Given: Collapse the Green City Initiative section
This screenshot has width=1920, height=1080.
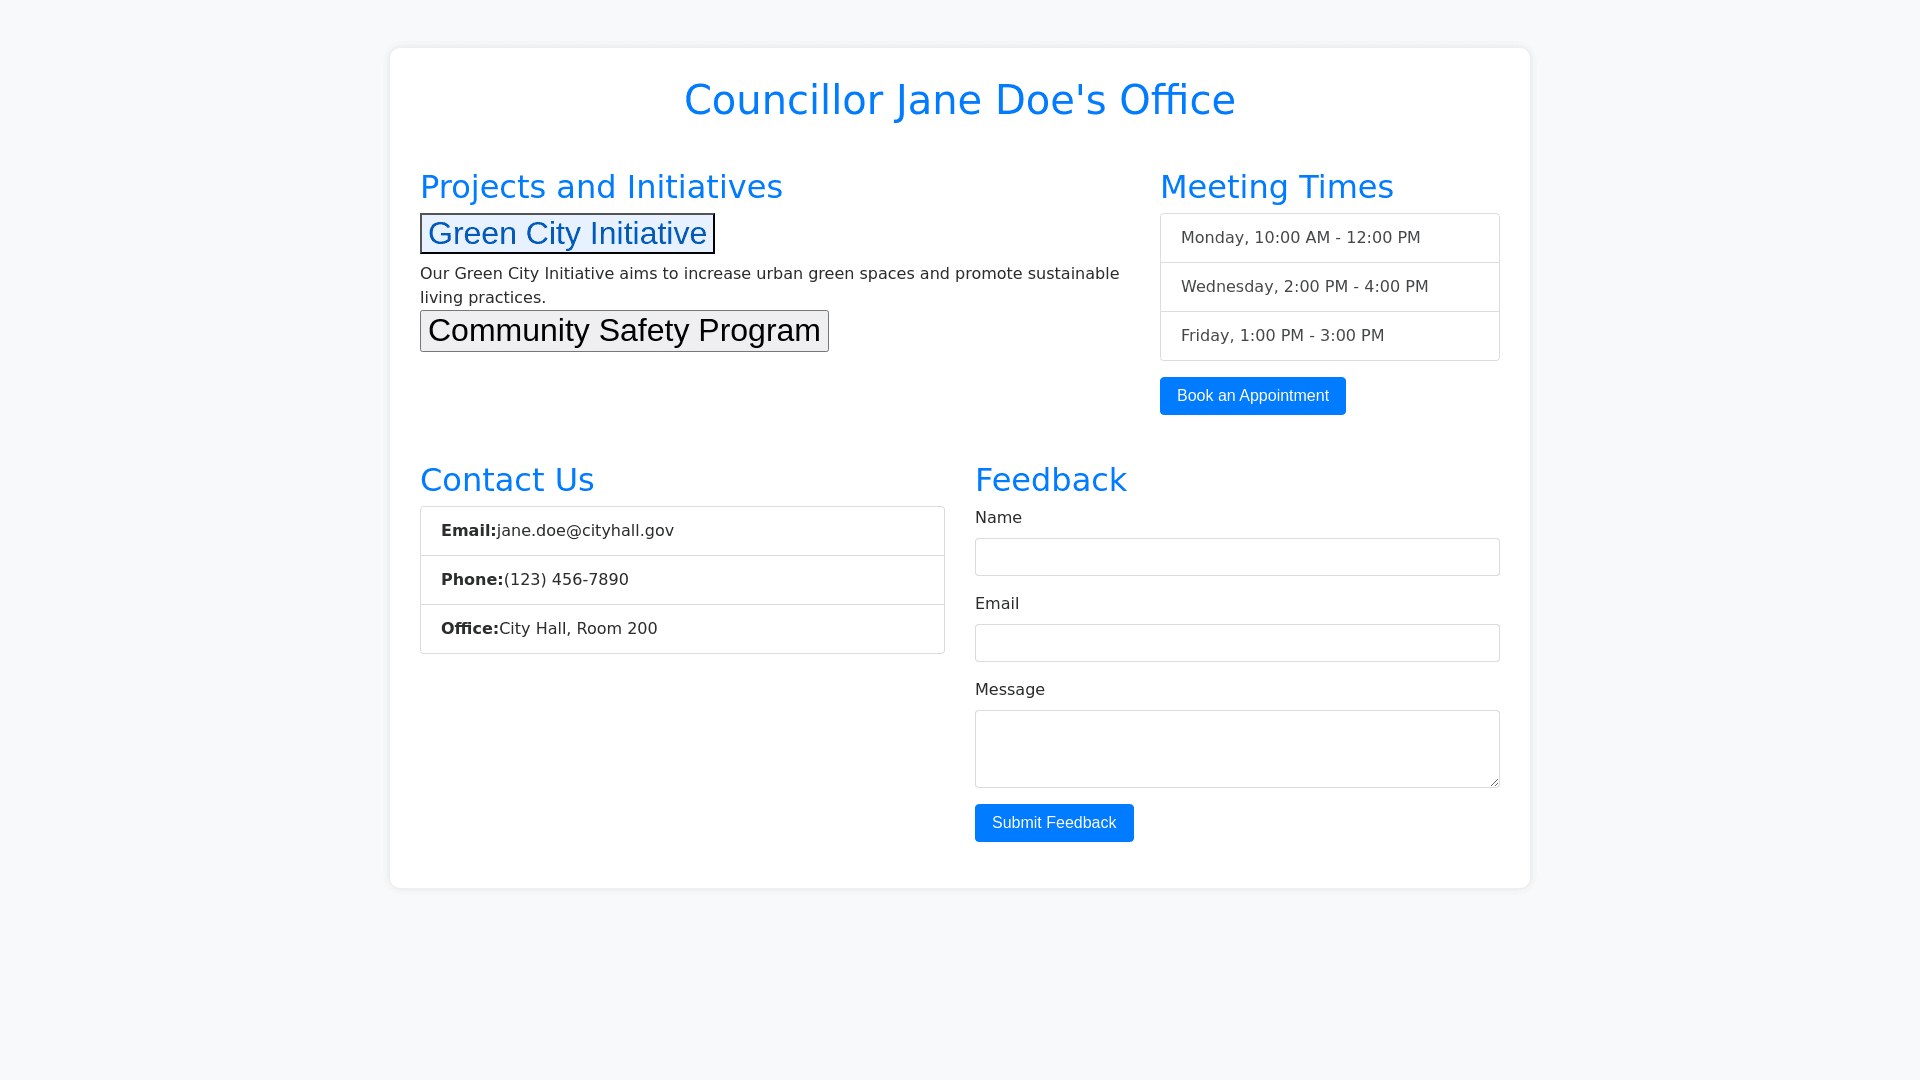Looking at the screenshot, I should [567, 233].
